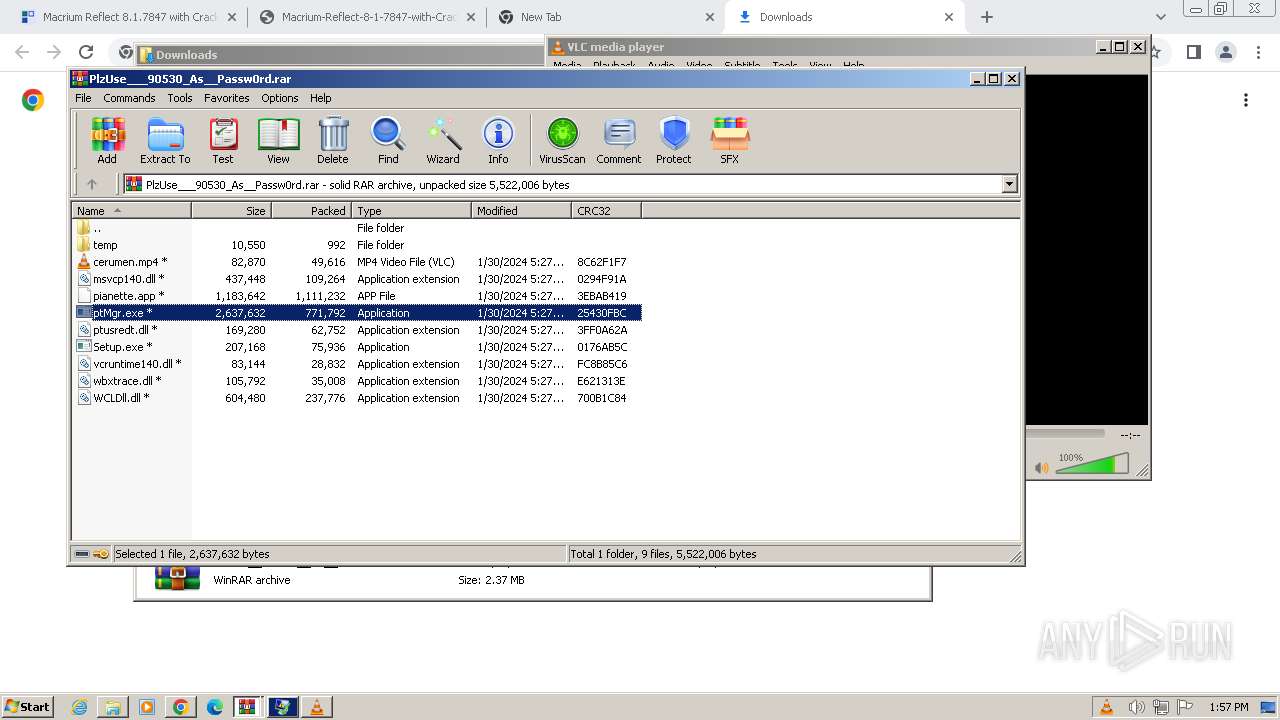Launch the Wizard tool
The width and height of the screenshot is (1280, 720).
point(443,140)
